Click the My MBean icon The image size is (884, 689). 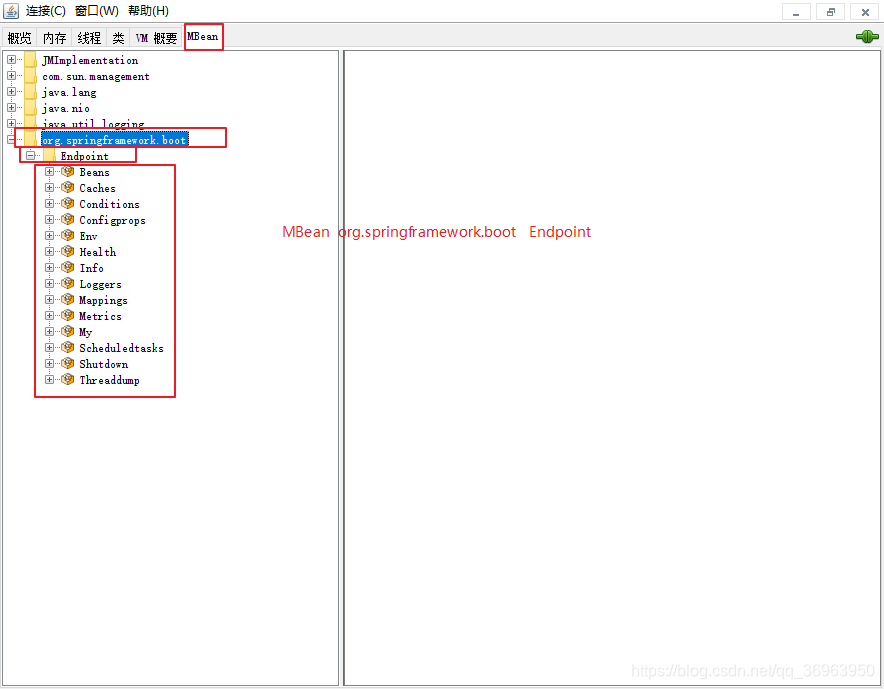pos(68,332)
